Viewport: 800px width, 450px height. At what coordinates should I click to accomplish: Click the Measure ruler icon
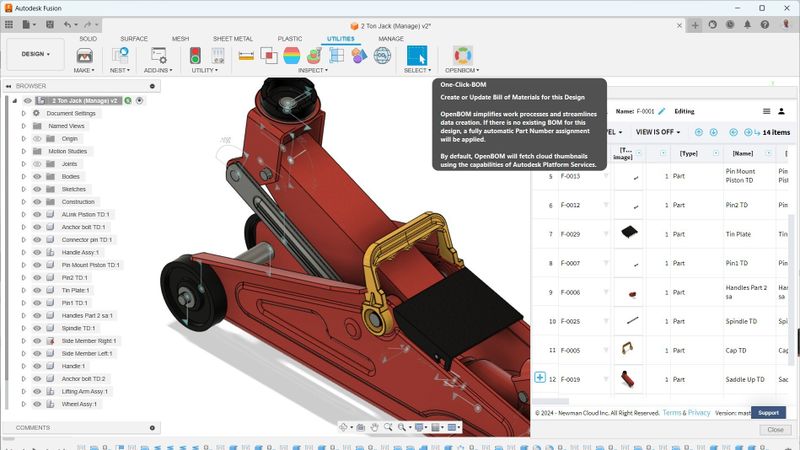[x=246, y=56]
